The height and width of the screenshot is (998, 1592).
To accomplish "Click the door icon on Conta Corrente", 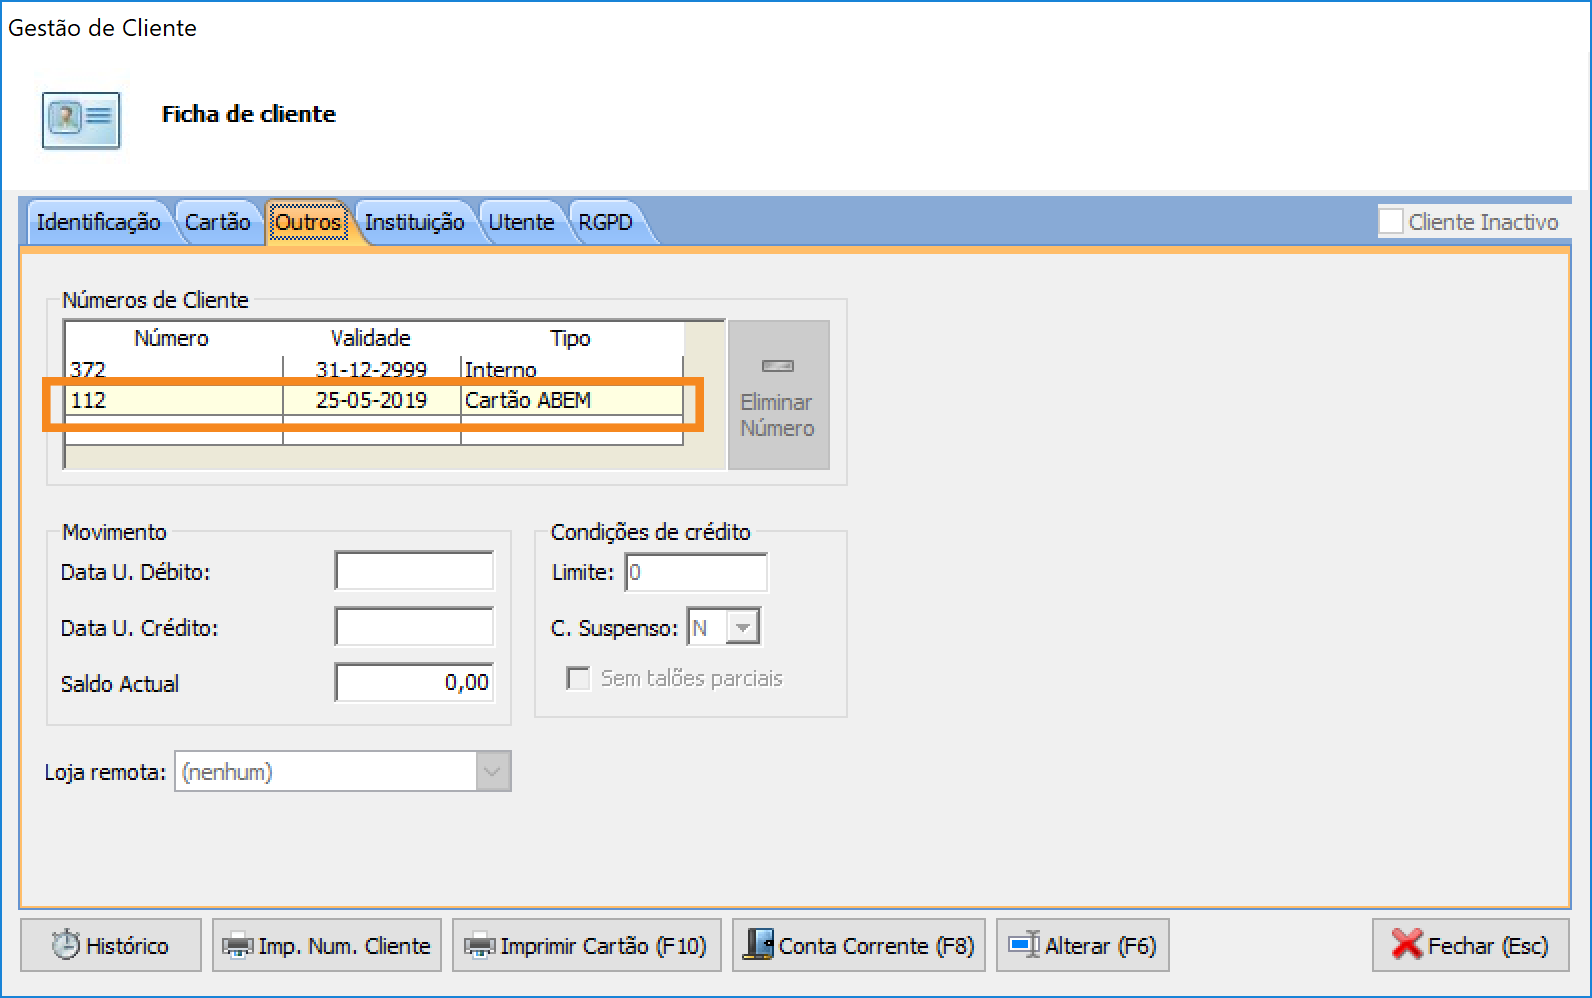I will (x=758, y=945).
